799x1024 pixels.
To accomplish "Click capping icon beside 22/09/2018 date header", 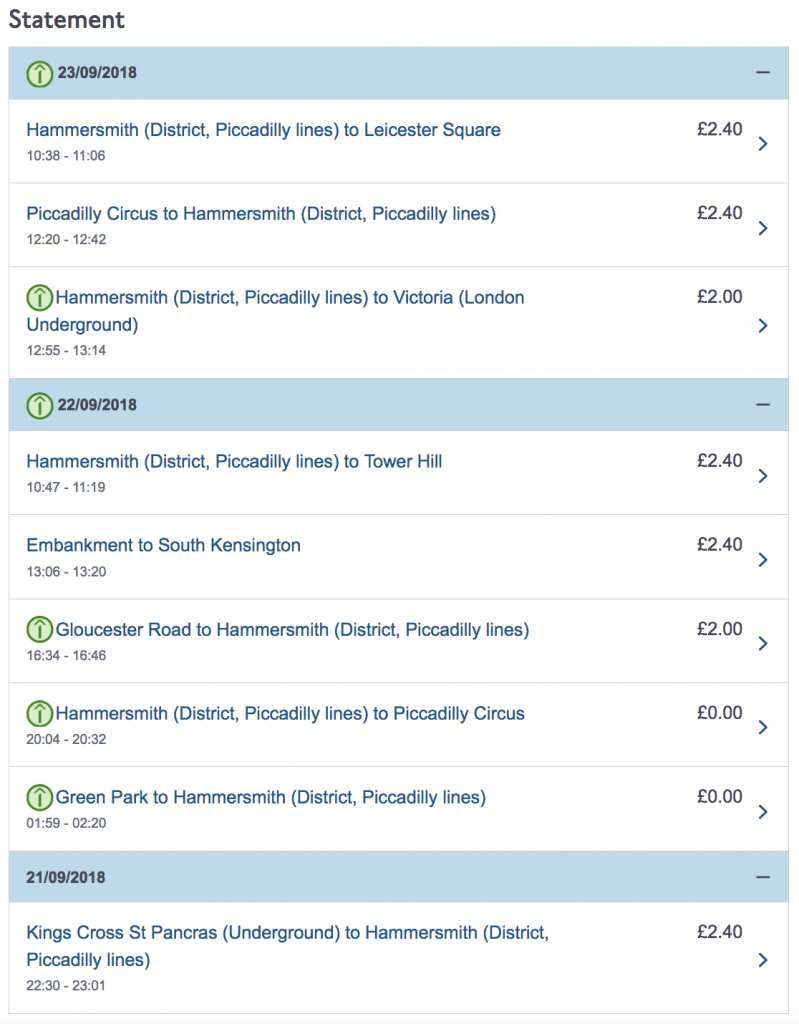I will point(39,405).
